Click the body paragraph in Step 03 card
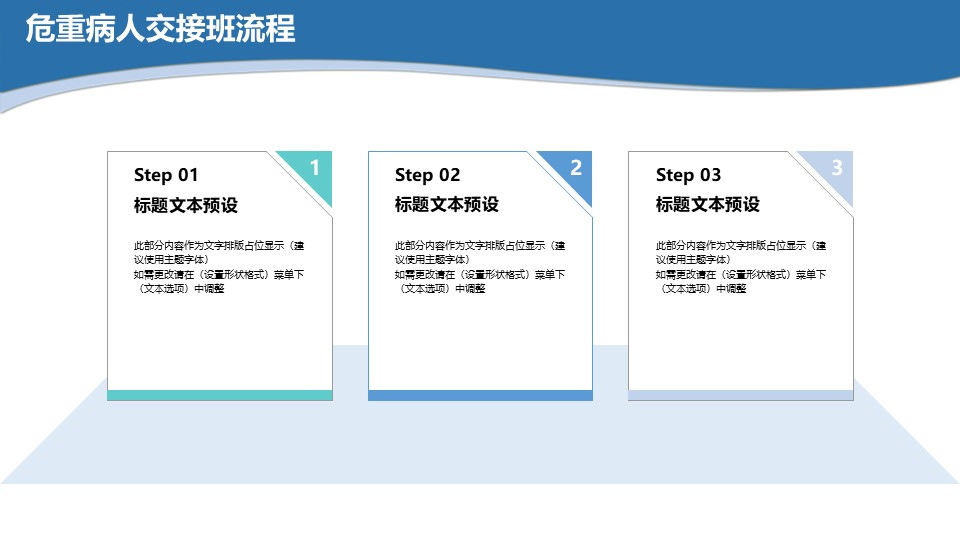 [741, 267]
